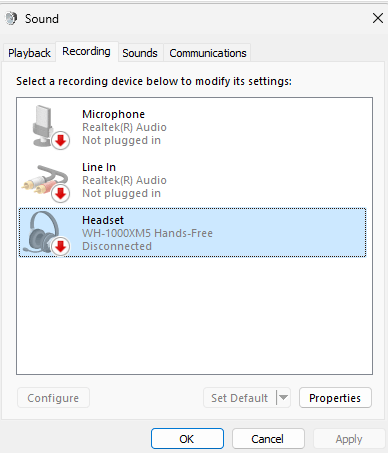Open Properties for the selected Headset
The image size is (388, 453).
tap(335, 398)
